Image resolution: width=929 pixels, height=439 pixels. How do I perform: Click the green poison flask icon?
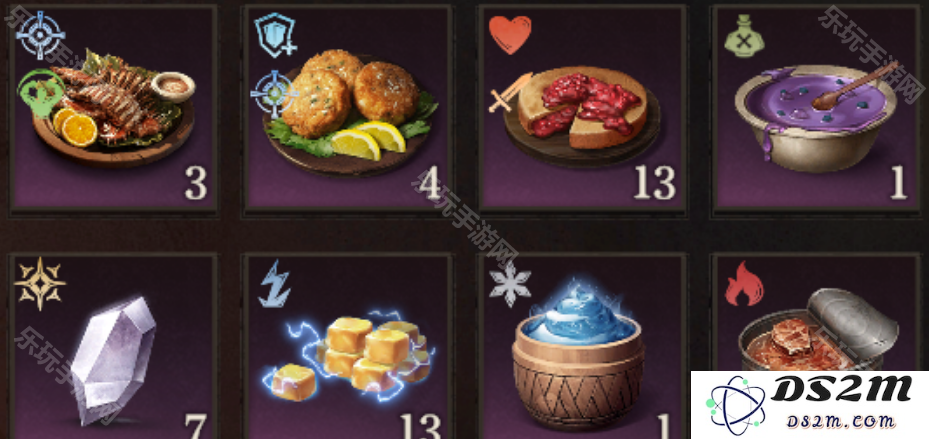[744, 36]
